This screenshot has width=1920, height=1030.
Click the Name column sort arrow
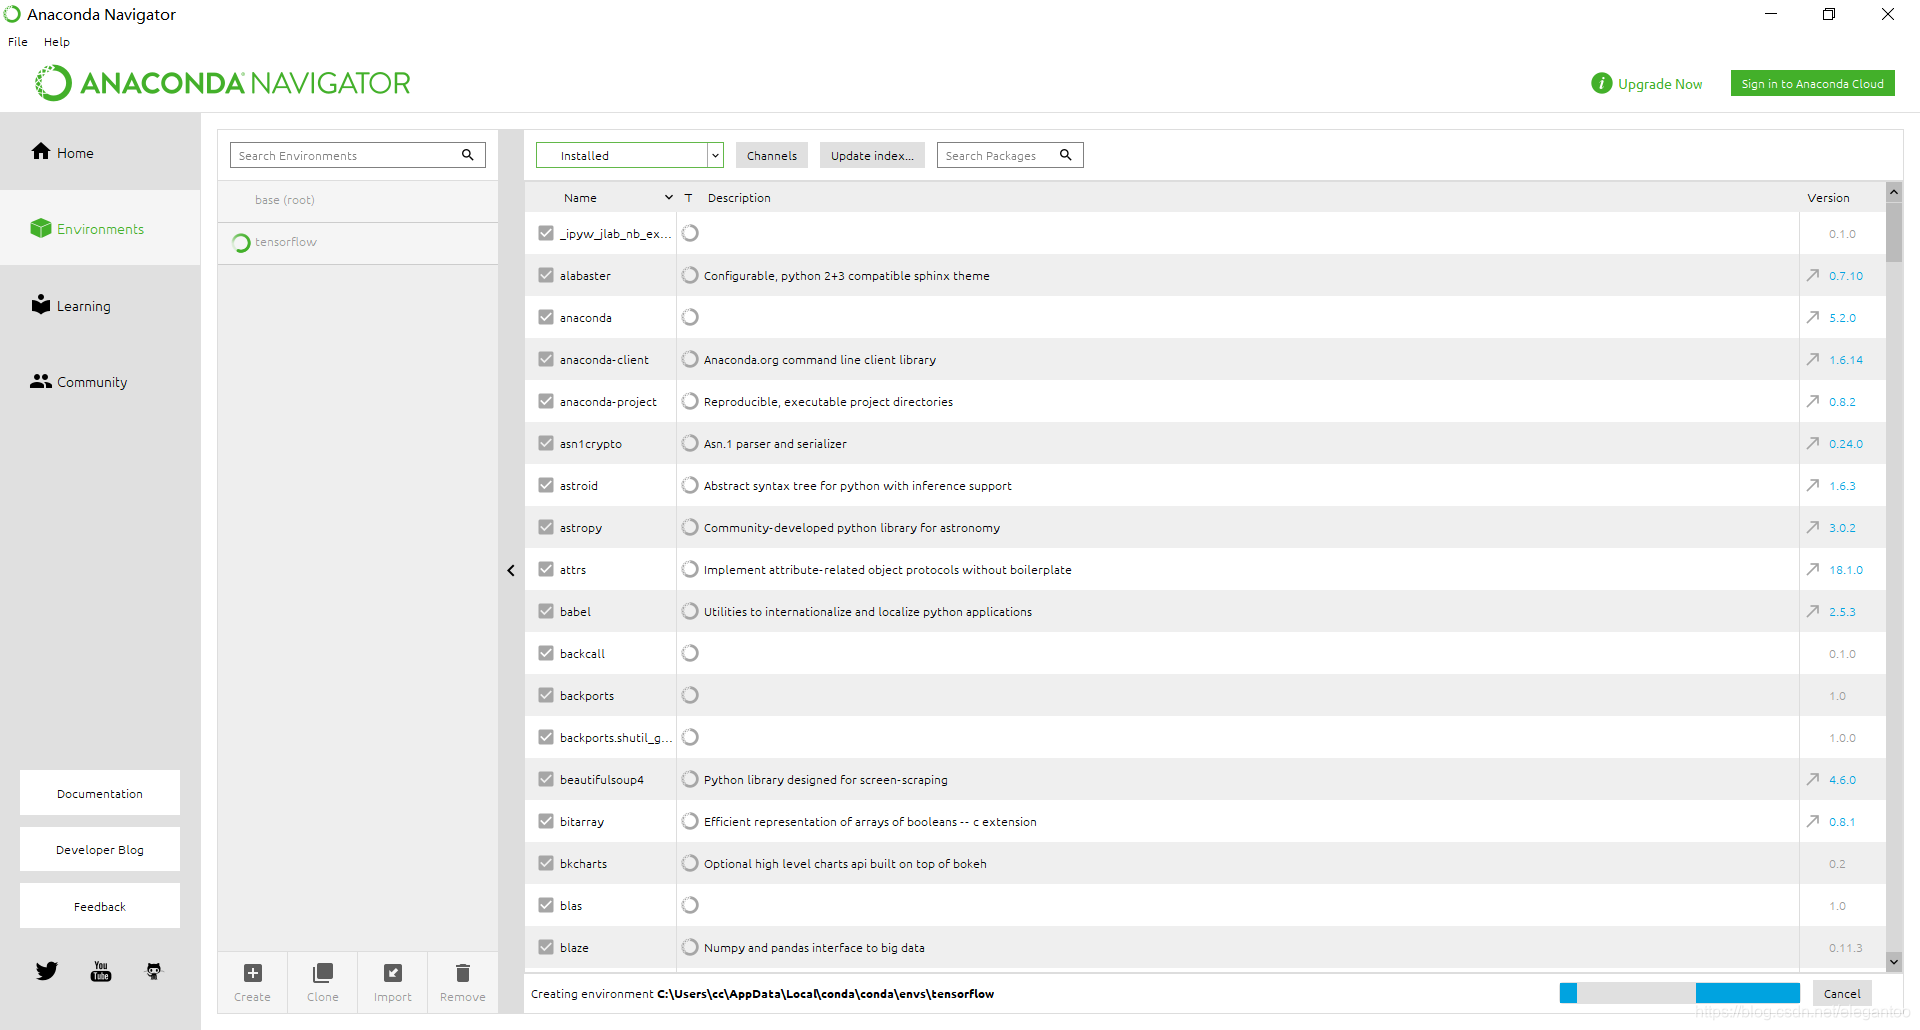(x=669, y=198)
